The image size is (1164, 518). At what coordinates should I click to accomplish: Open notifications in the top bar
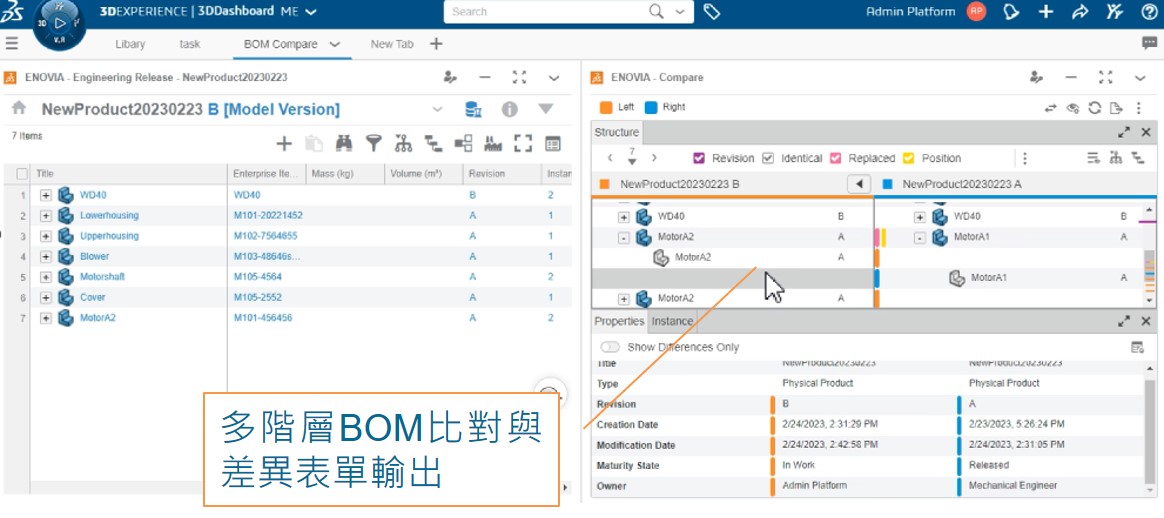point(1010,12)
